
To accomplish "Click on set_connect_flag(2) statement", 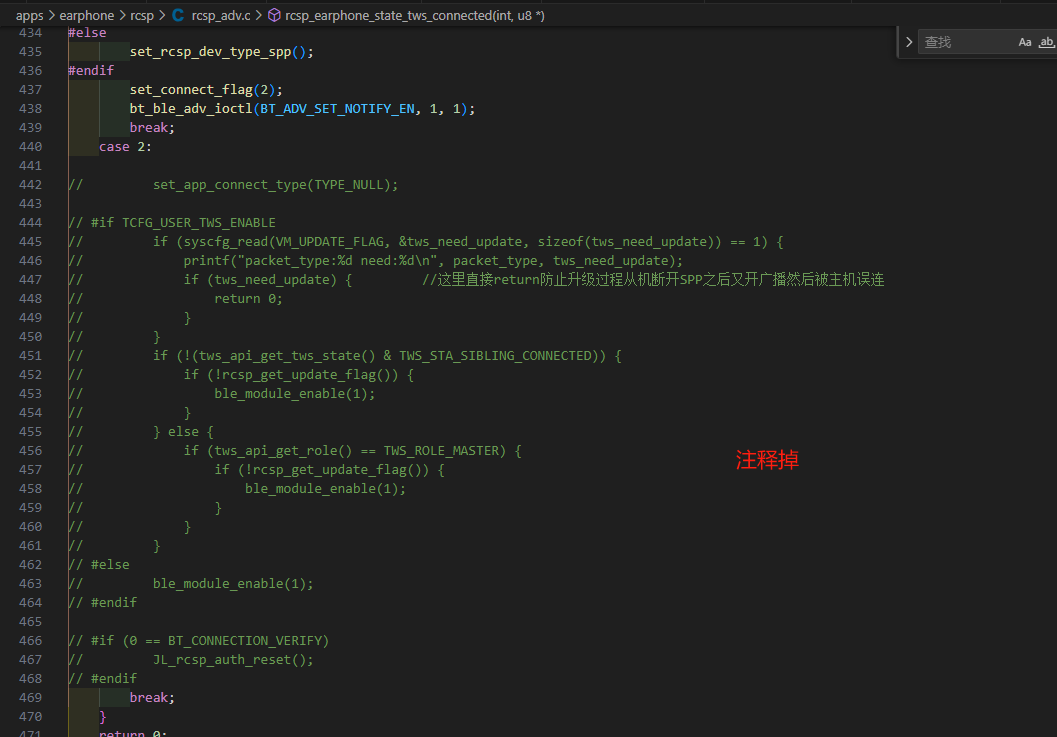I will click(206, 90).
